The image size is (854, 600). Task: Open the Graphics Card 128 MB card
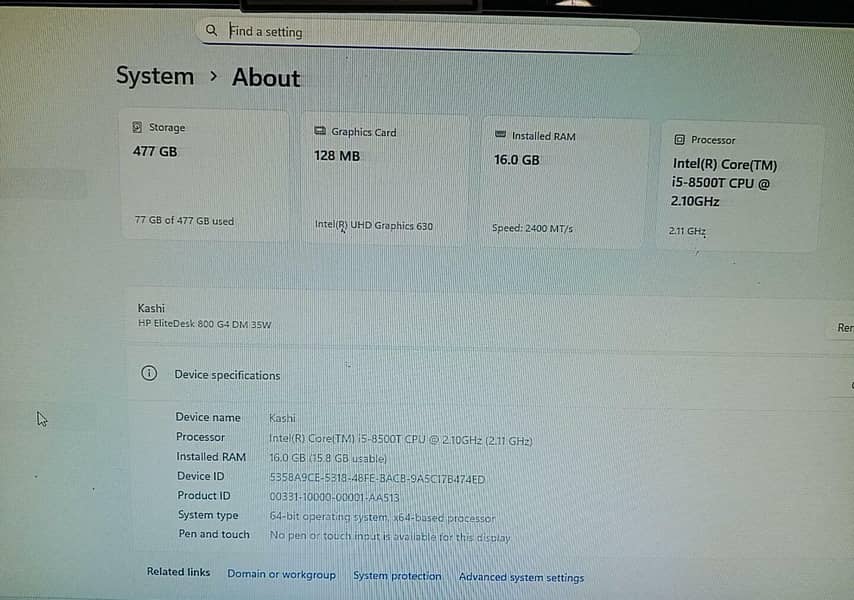[385, 179]
